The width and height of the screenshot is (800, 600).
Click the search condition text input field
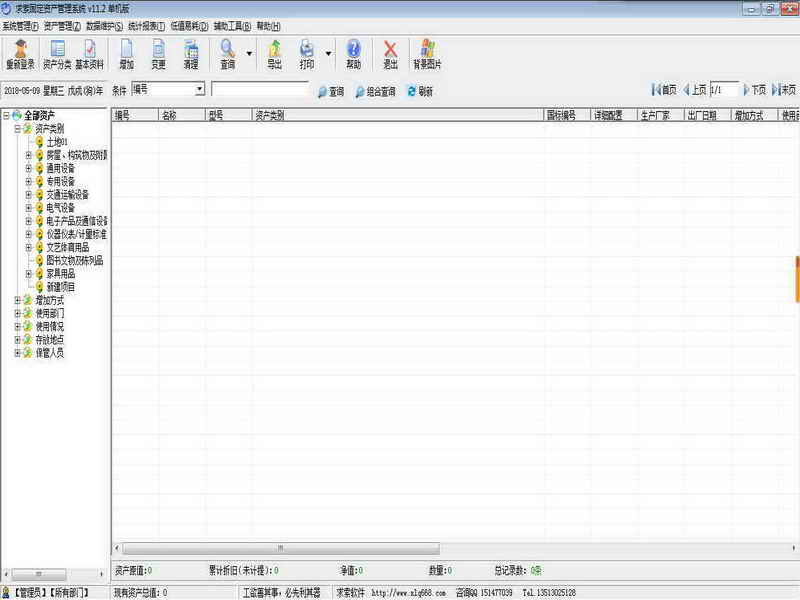coord(260,89)
